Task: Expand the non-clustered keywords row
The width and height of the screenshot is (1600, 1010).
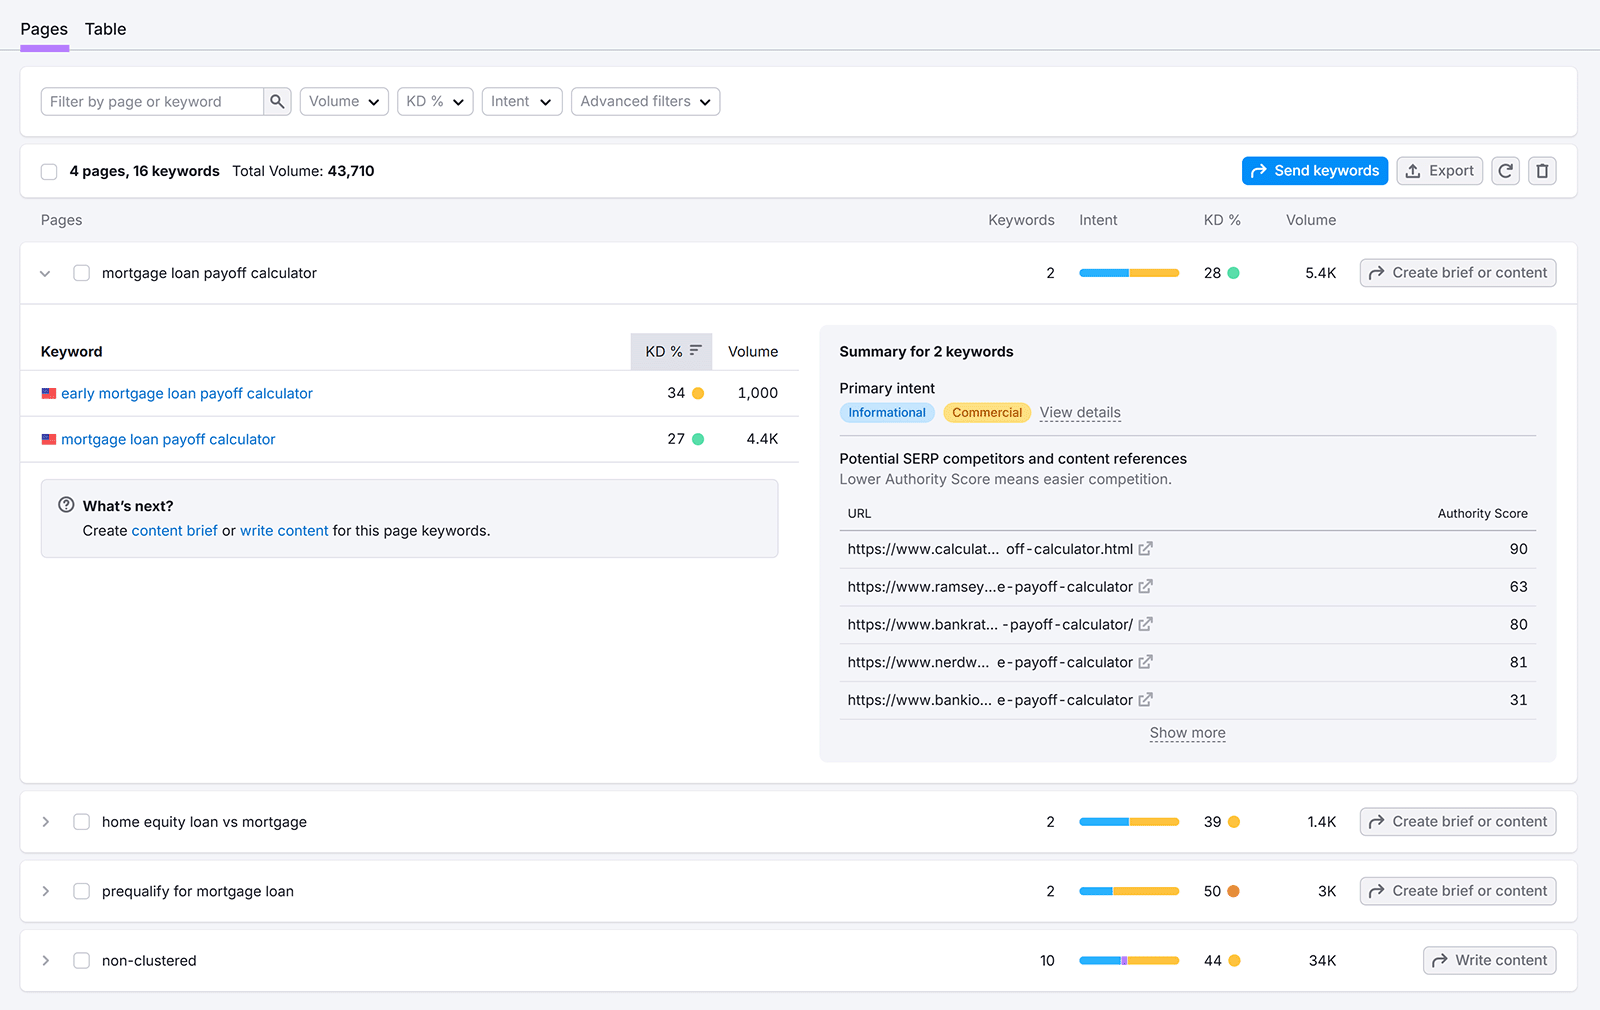Action: pos(45,960)
